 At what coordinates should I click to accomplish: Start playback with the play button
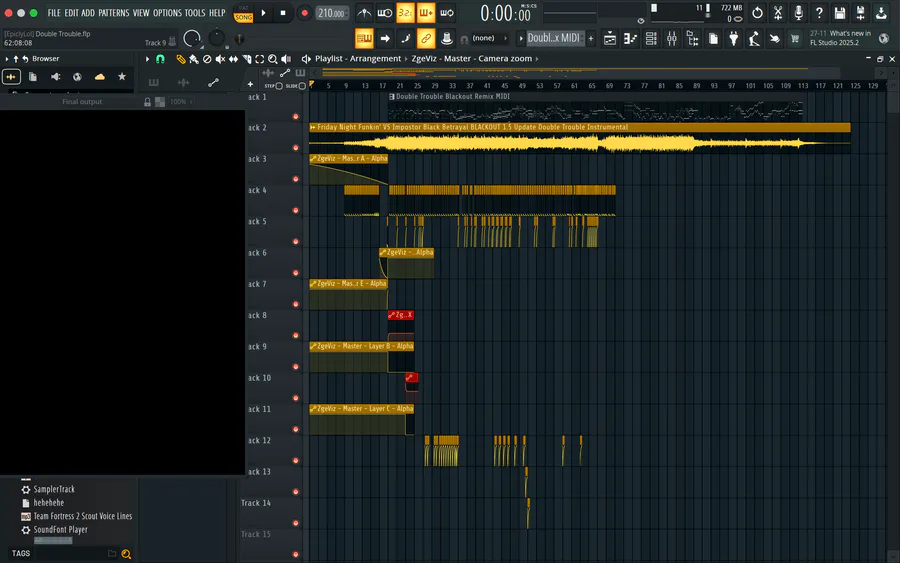[263, 13]
